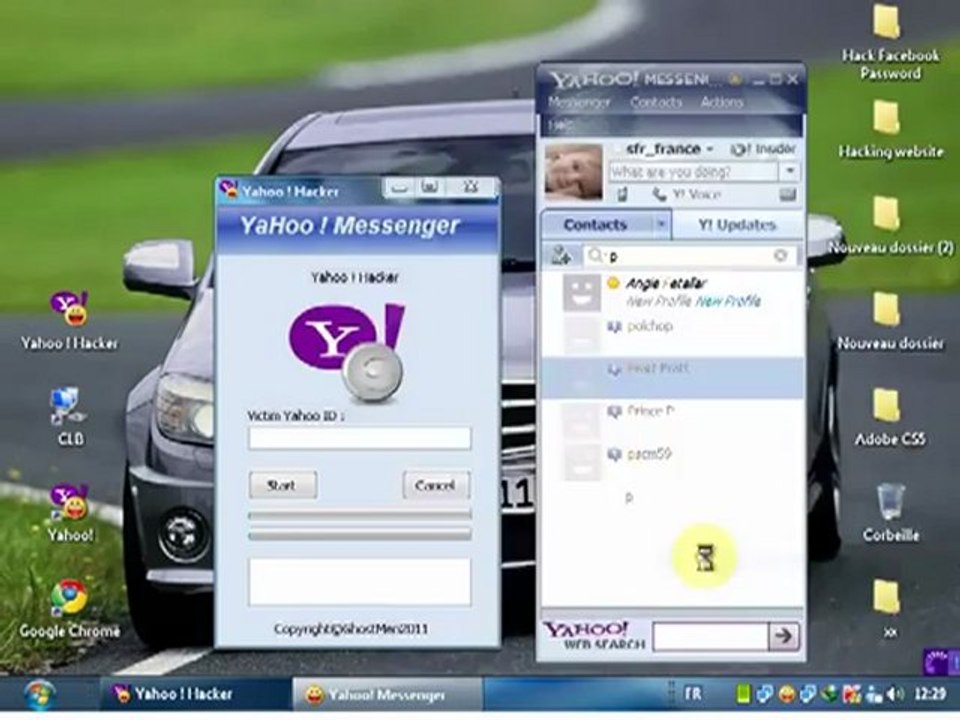Open Y! Insider in the Messenger window
This screenshot has height=720, width=960.
763,149
